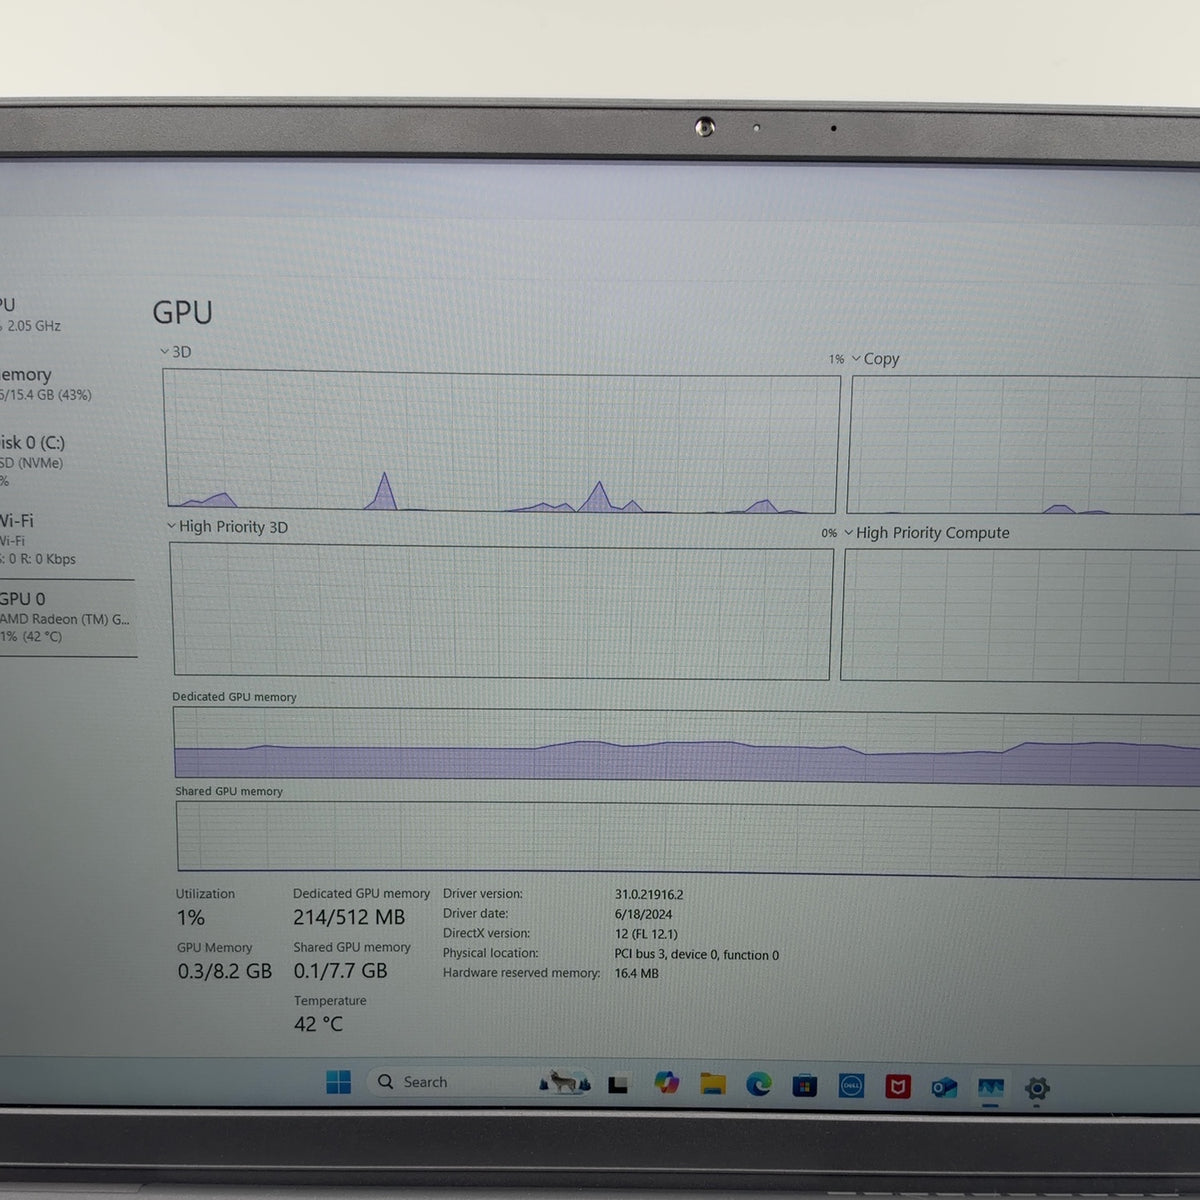Open McAfee antivirus from taskbar
1200x1200 pixels.
tap(898, 1086)
